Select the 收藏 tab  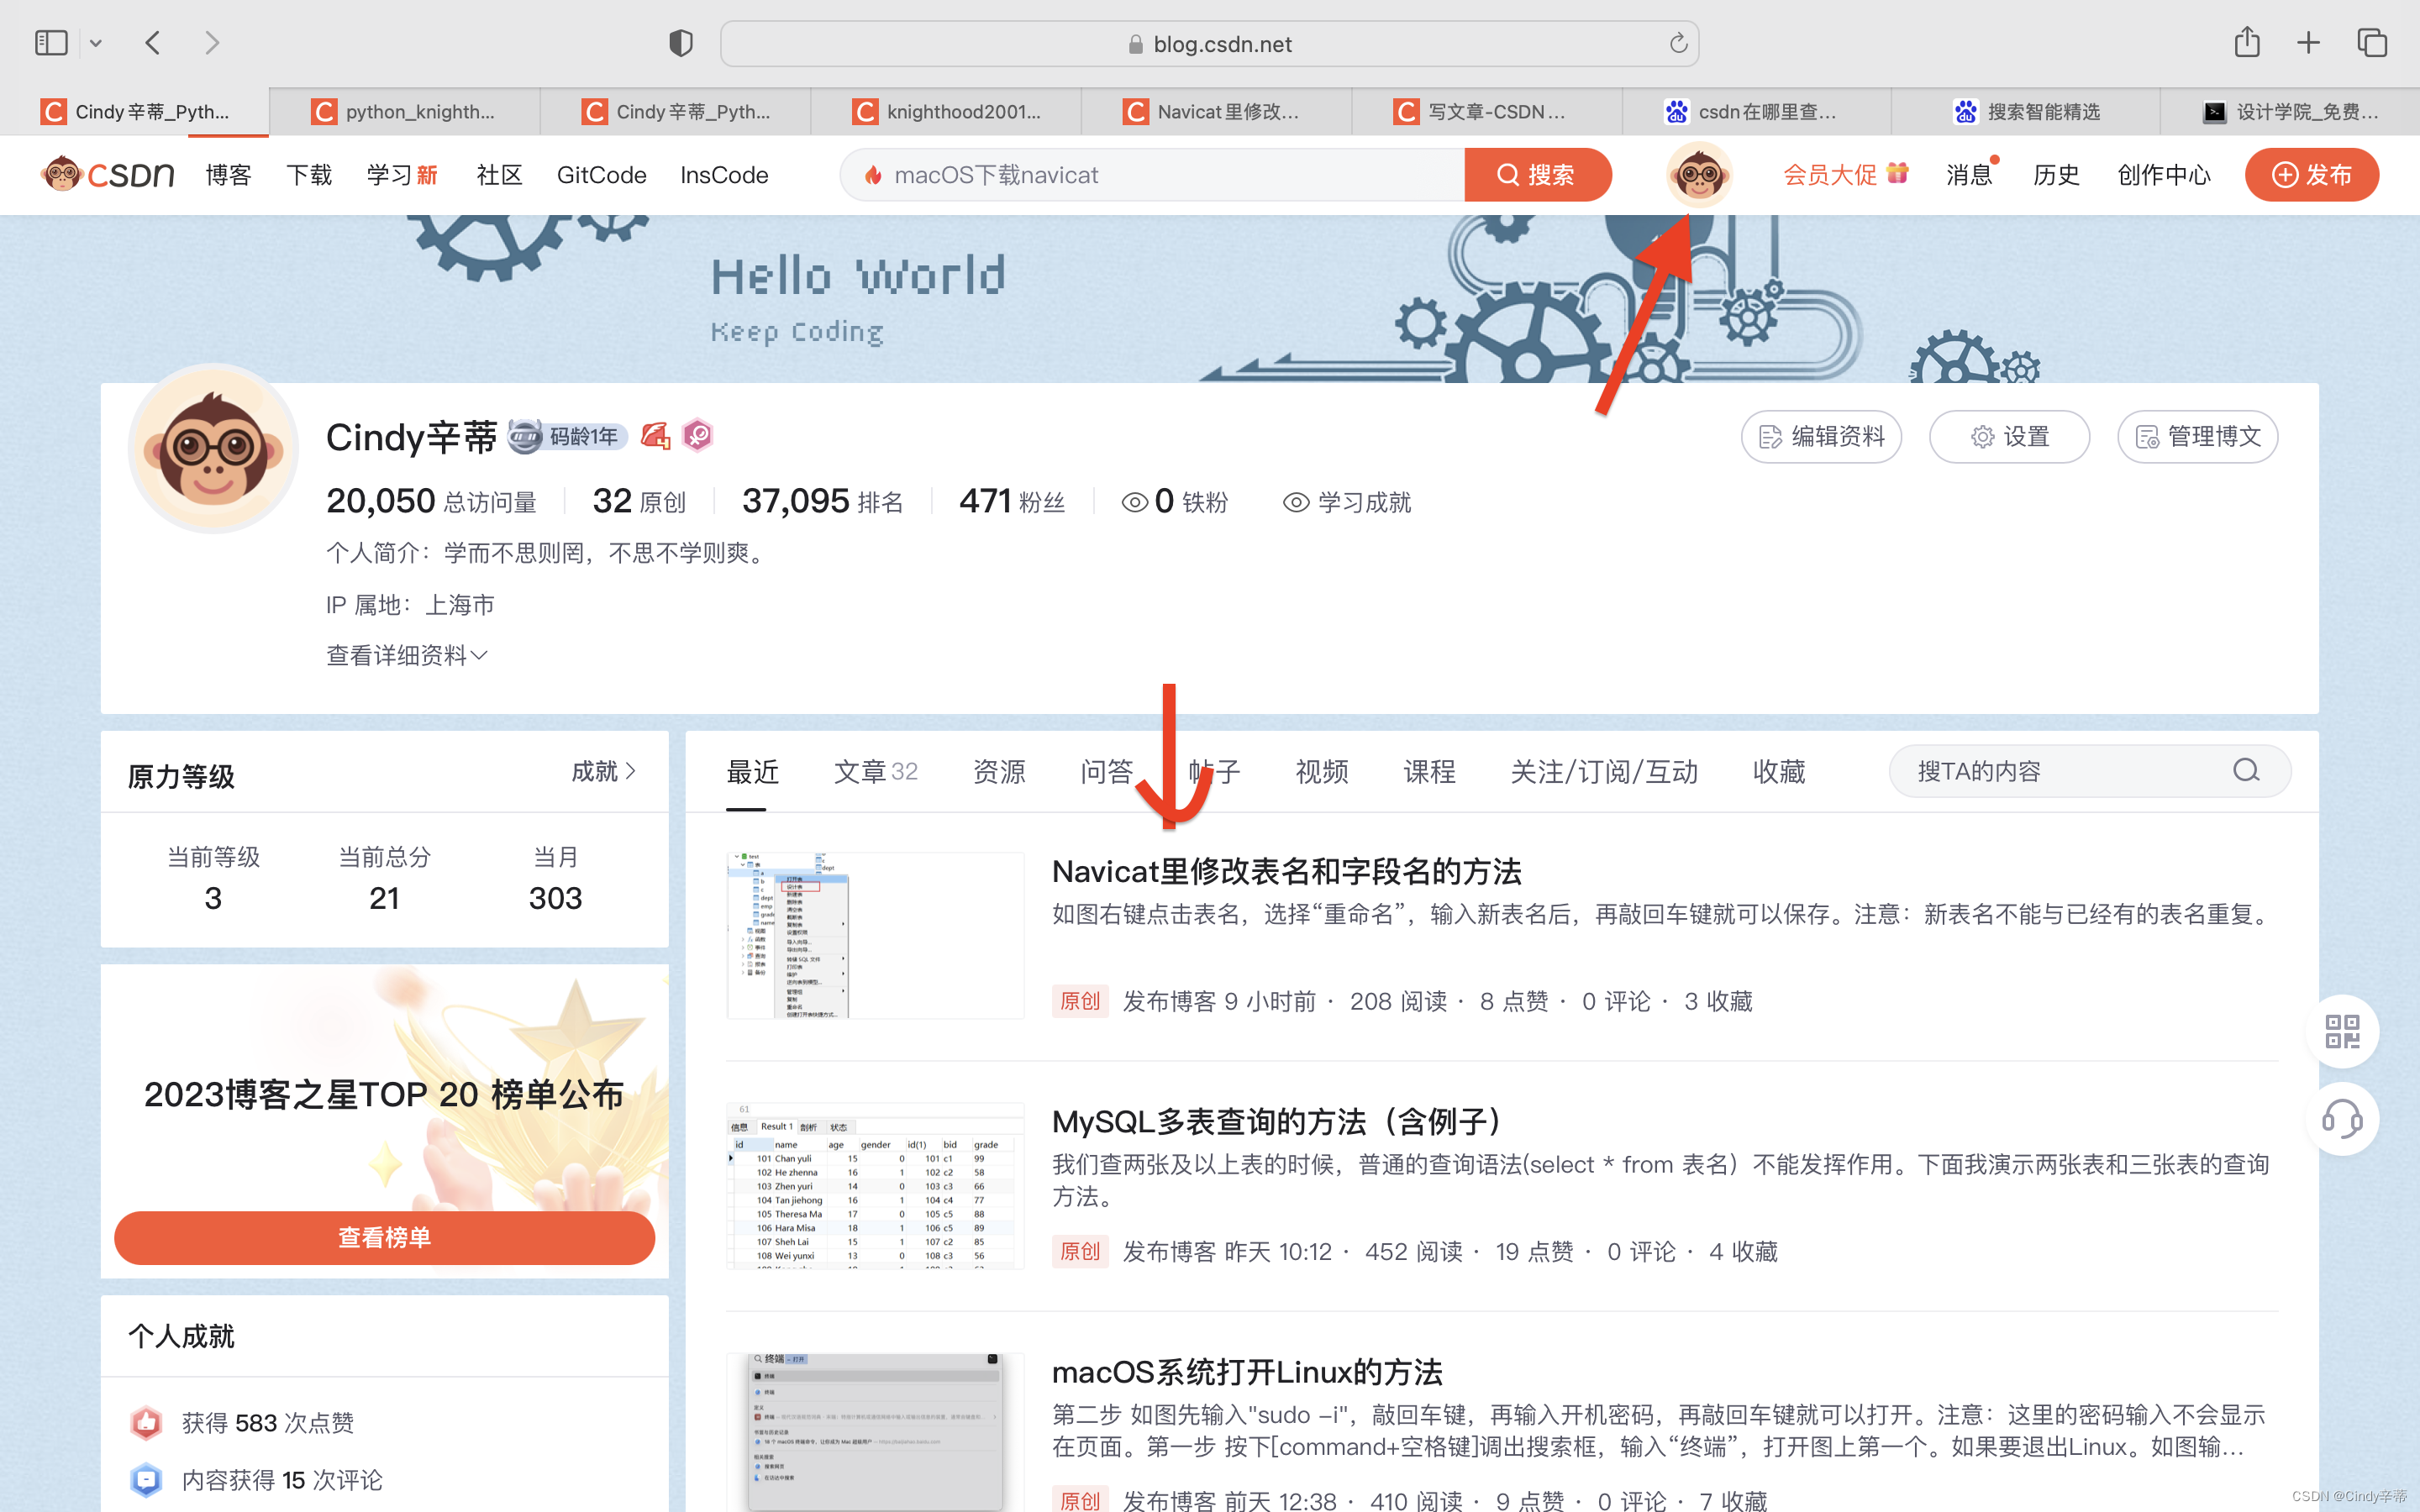[1778, 771]
